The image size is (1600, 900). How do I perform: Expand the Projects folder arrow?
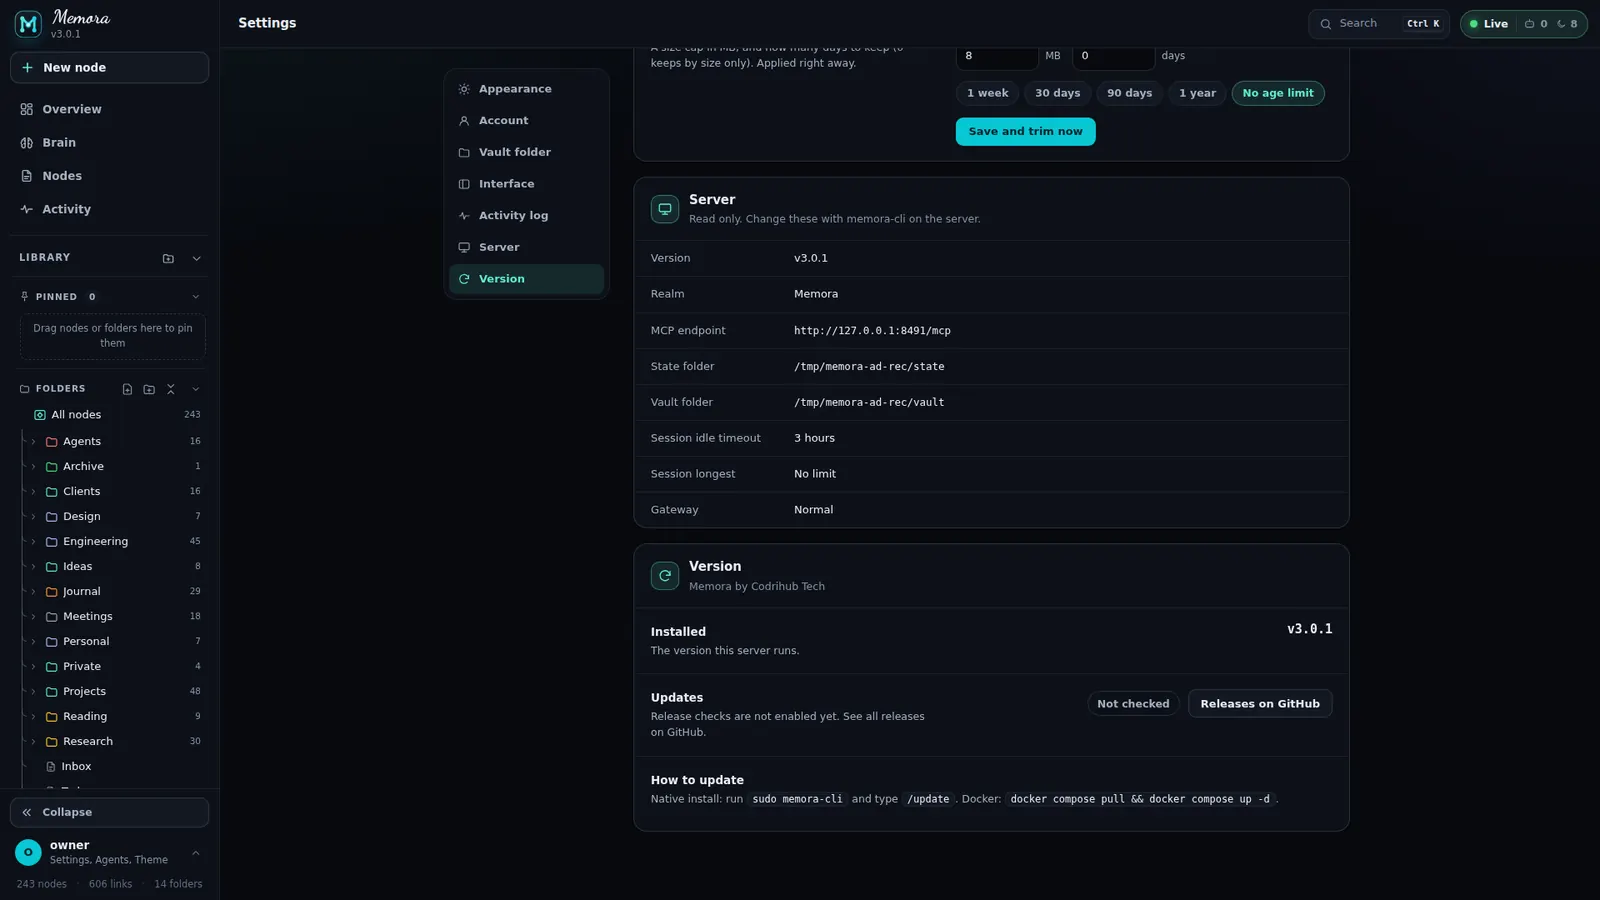(x=33, y=691)
